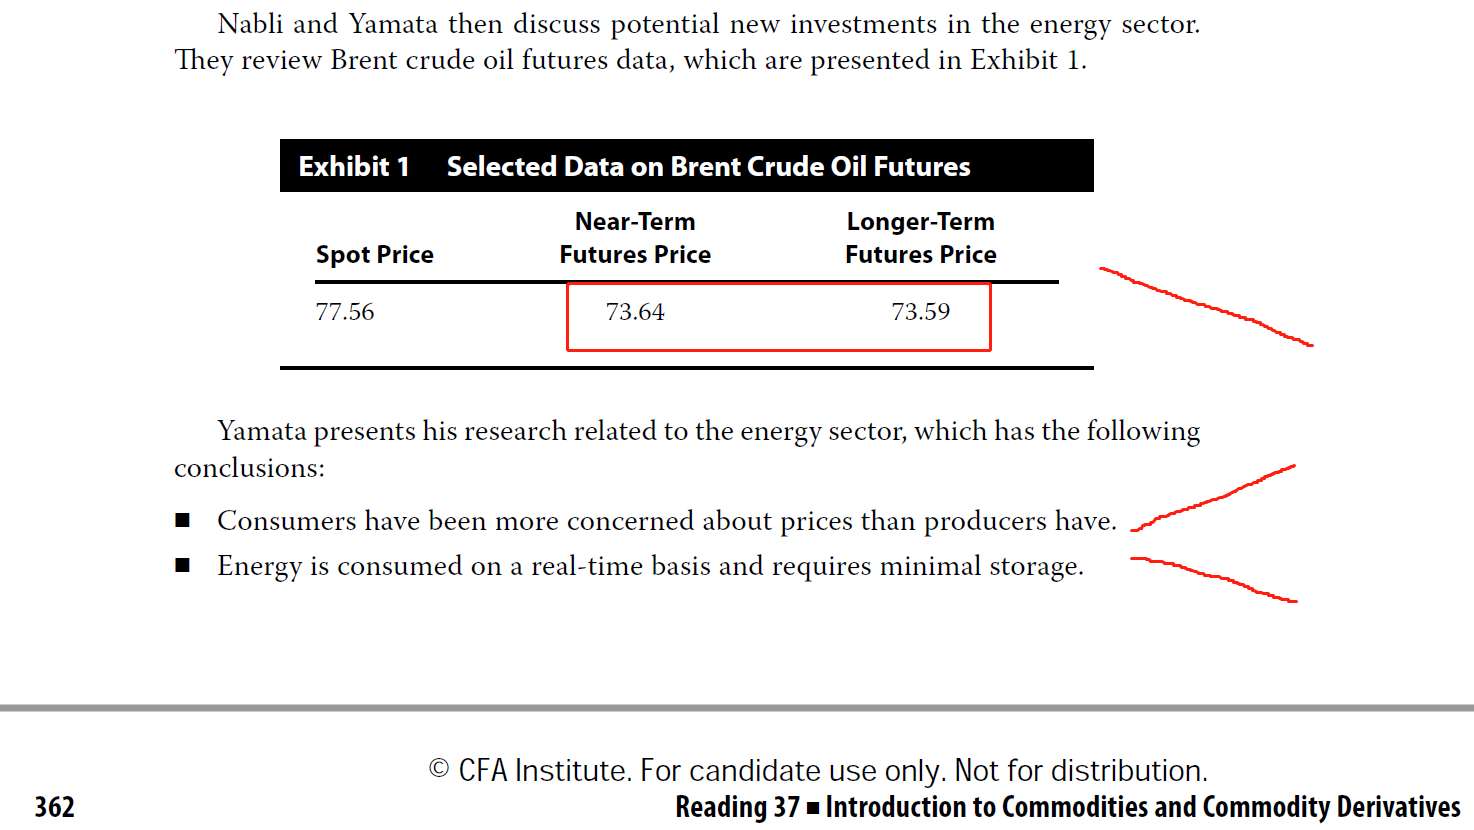The image size is (1474, 830).
Task: Click the bullet square before 'Energy is consumed'
Action: pyautogui.click(x=183, y=565)
